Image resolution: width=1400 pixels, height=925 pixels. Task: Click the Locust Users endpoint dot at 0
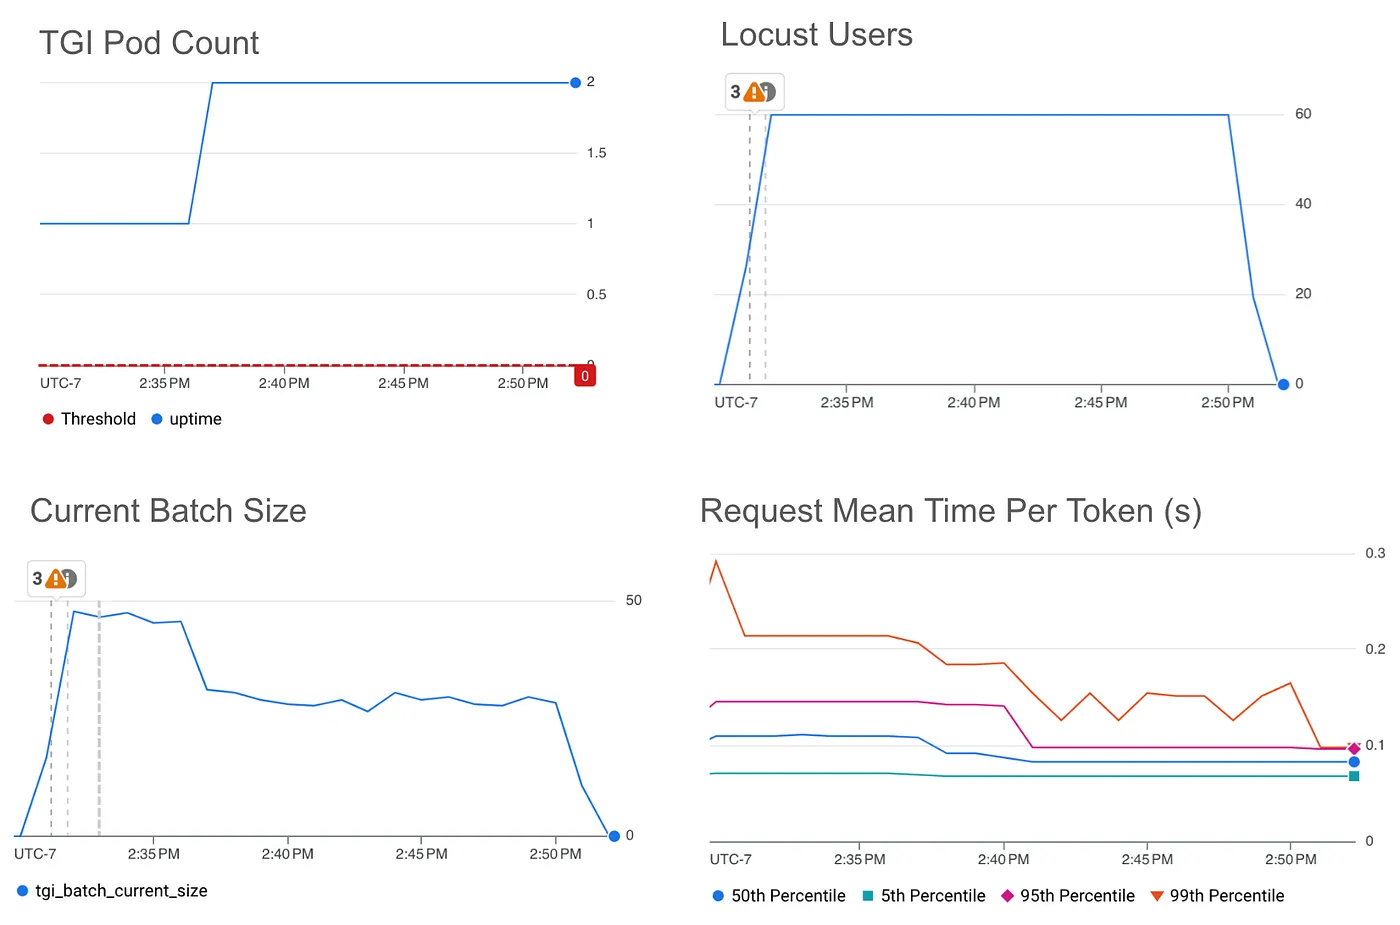pos(1283,384)
